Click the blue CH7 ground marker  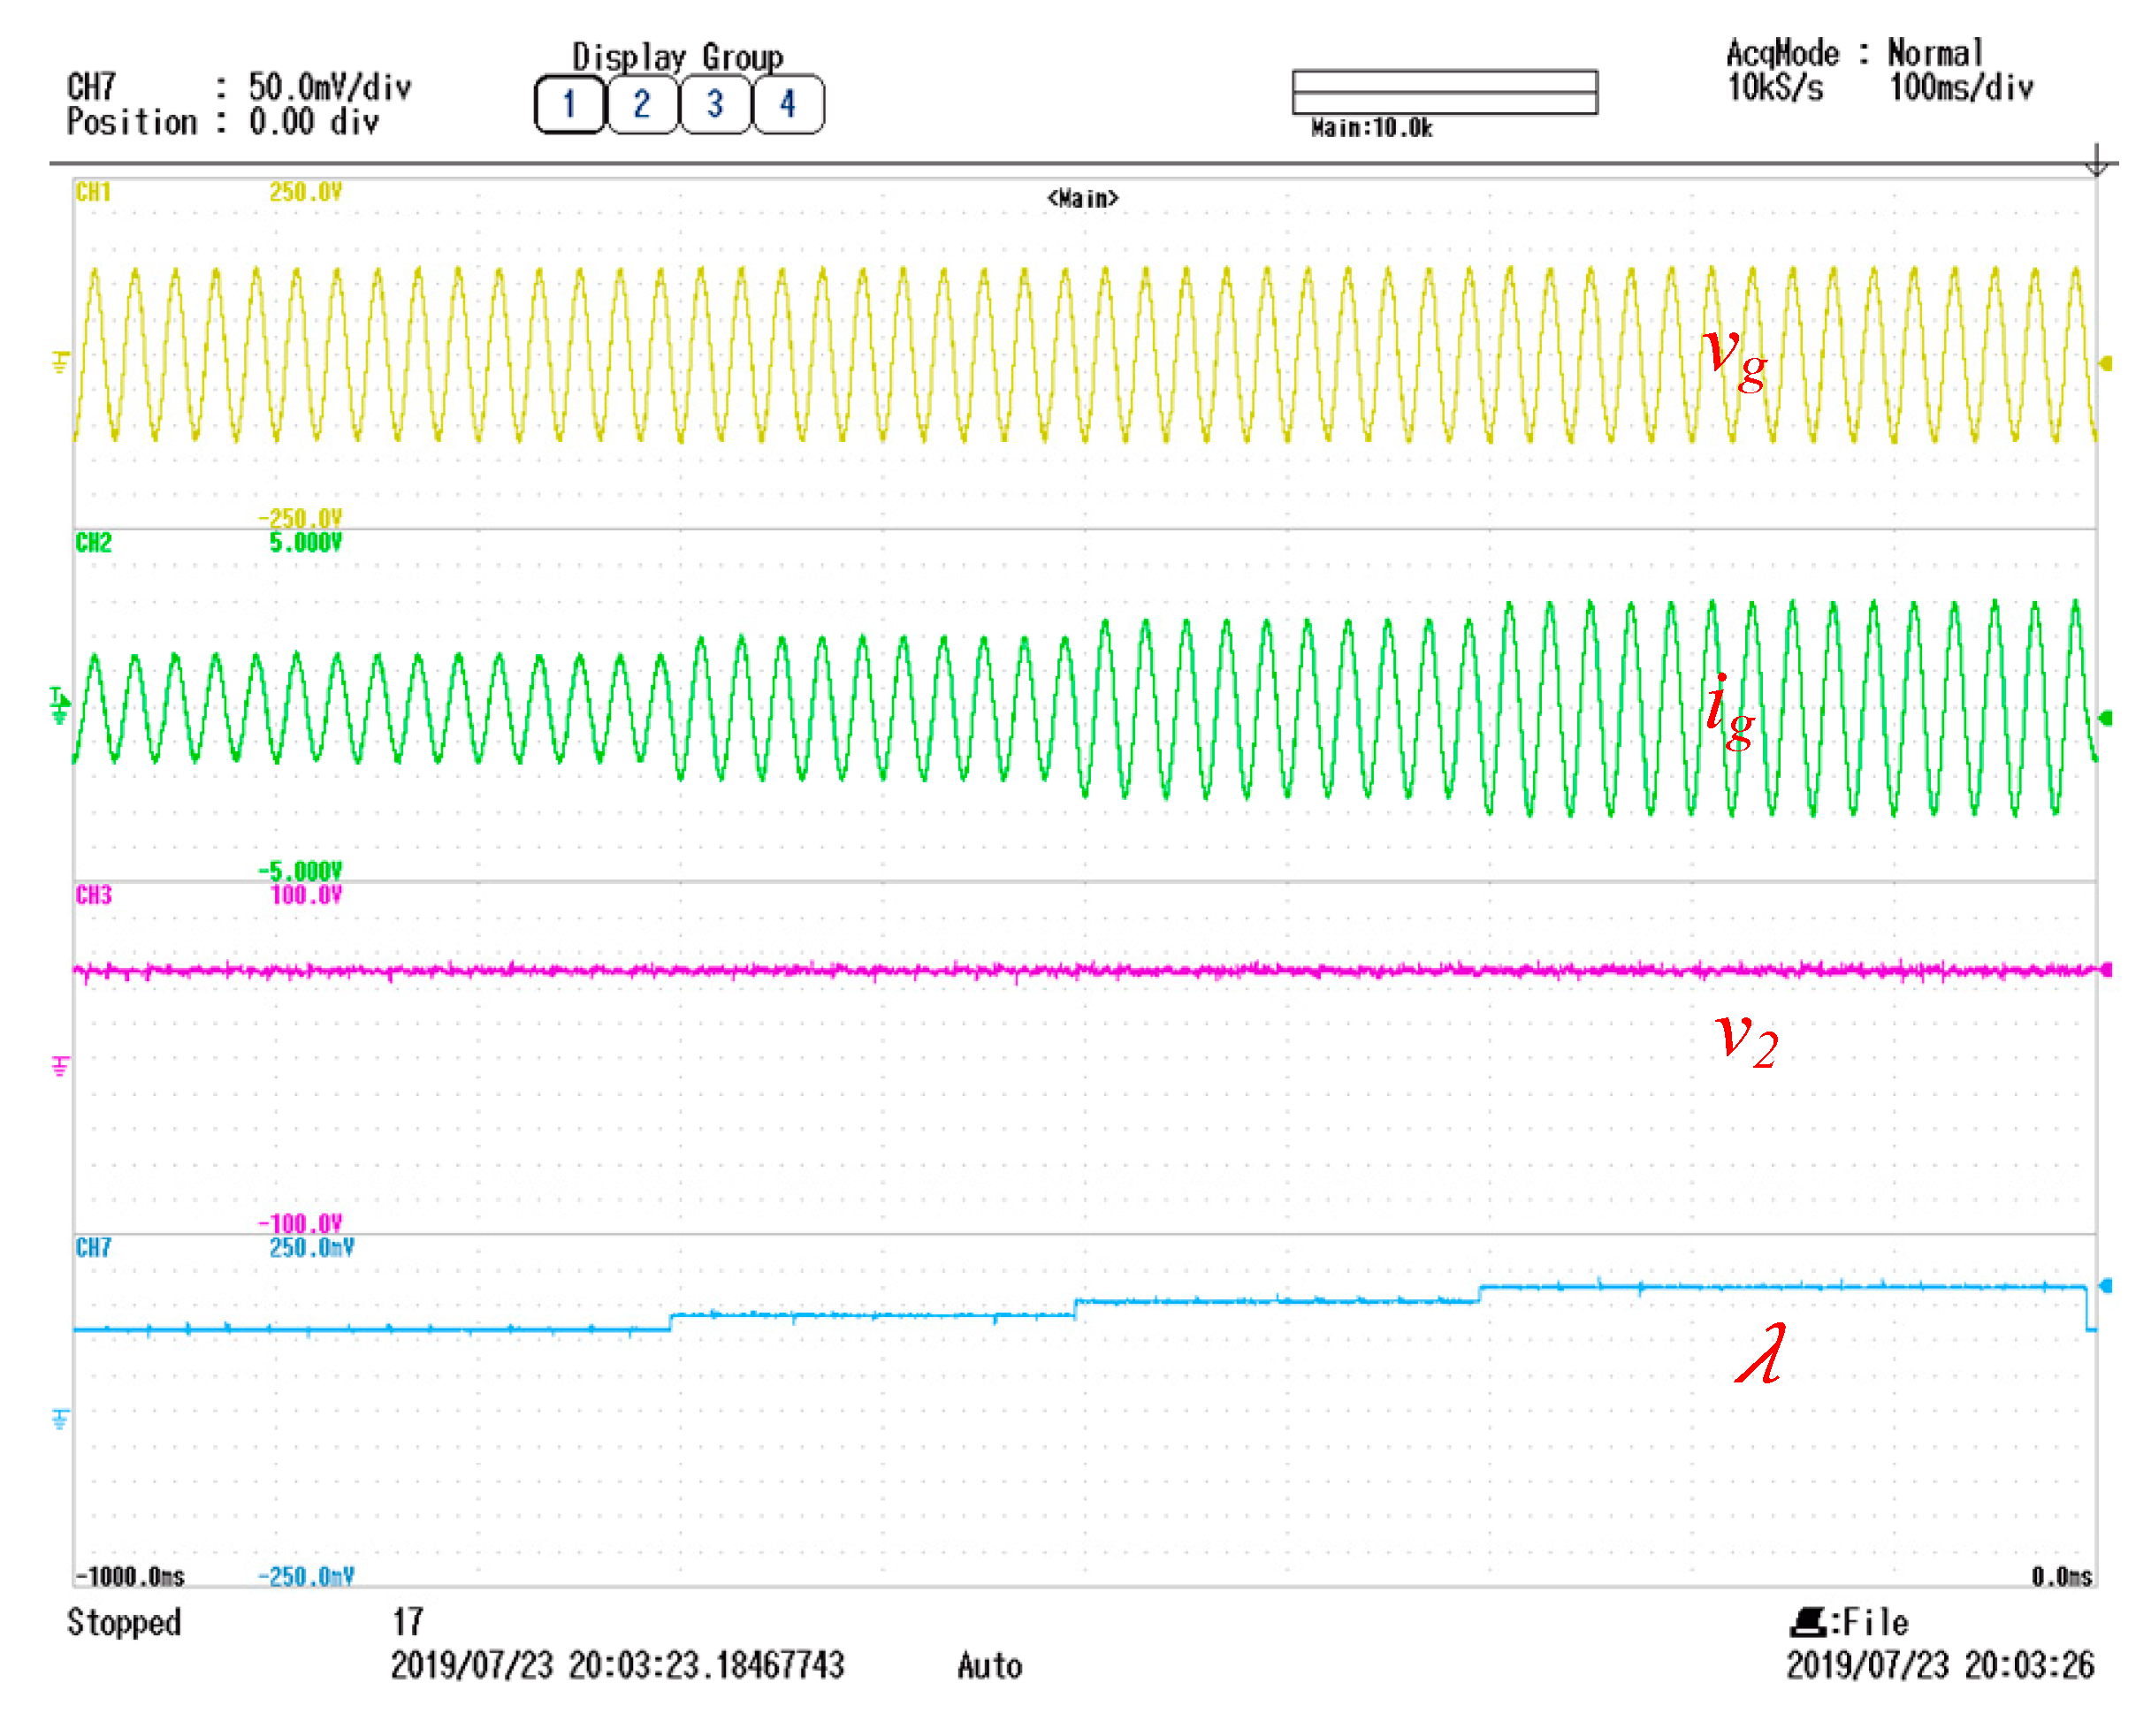click(x=61, y=1419)
